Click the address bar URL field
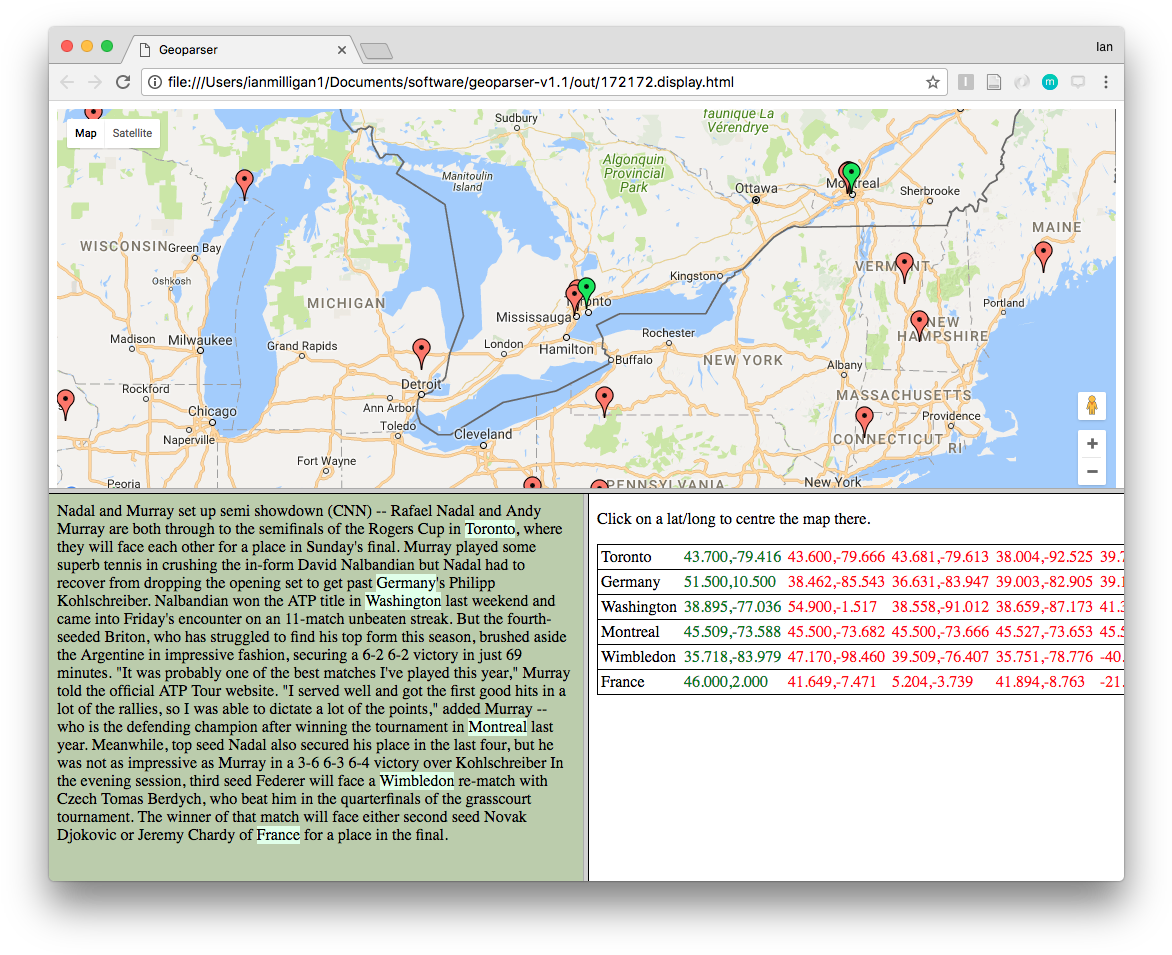The height and width of the screenshot is (955, 1172). pyautogui.click(x=546, y=82)
